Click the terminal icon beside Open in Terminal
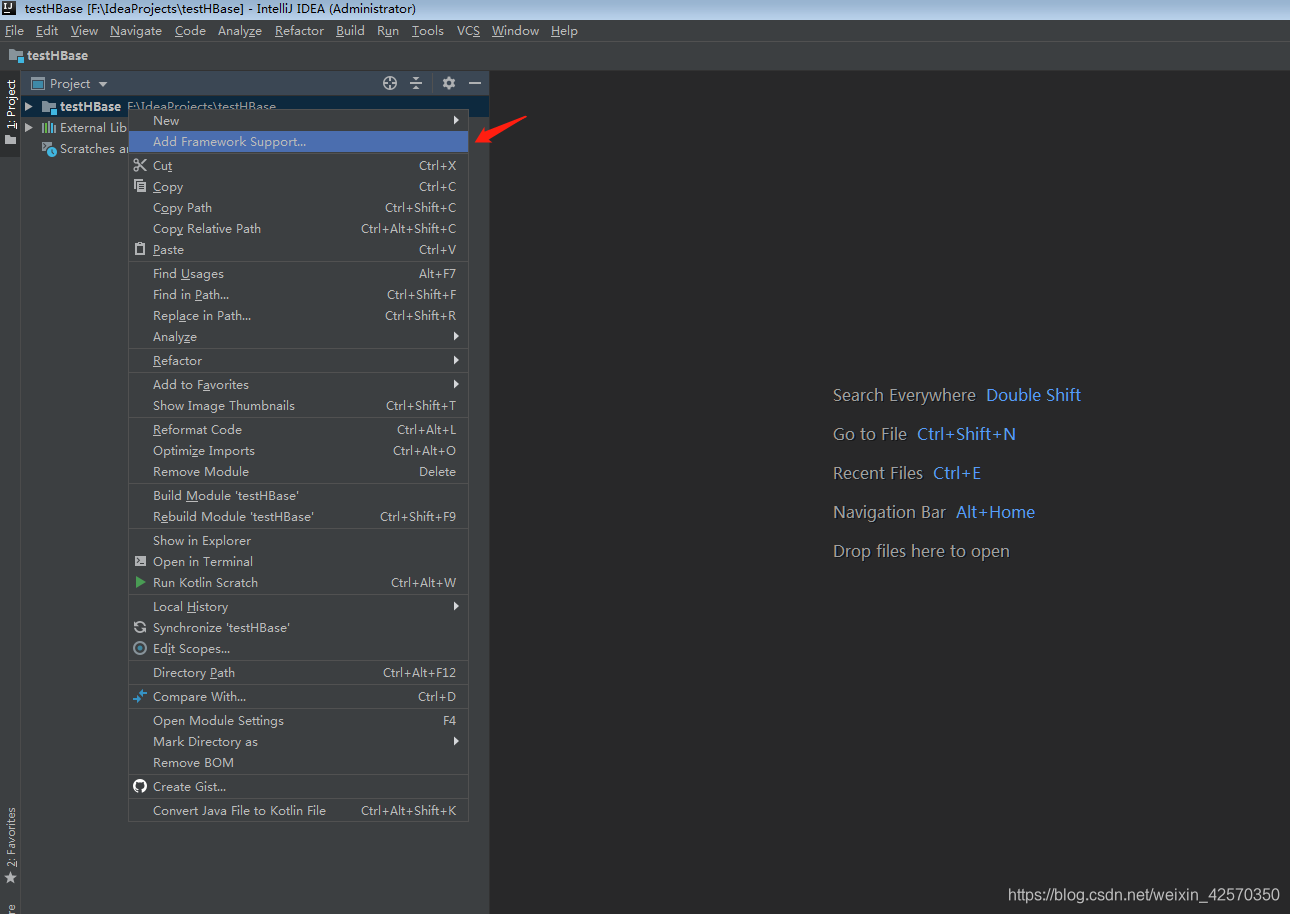This screenshot has width=1290, height=914. (140, 561)
